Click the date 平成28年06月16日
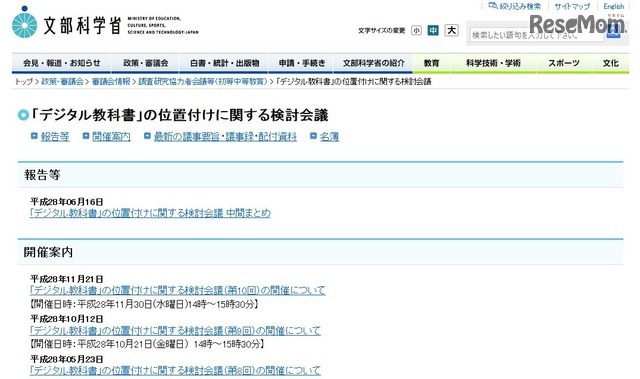The width and height of the screenshot is (640, 379). 67,202
